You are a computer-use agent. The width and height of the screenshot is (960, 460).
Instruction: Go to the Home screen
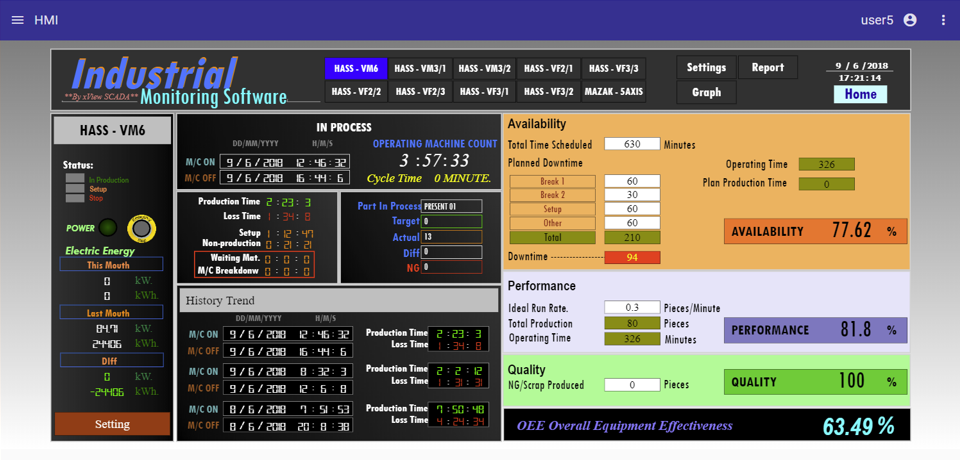coord(860,94)
